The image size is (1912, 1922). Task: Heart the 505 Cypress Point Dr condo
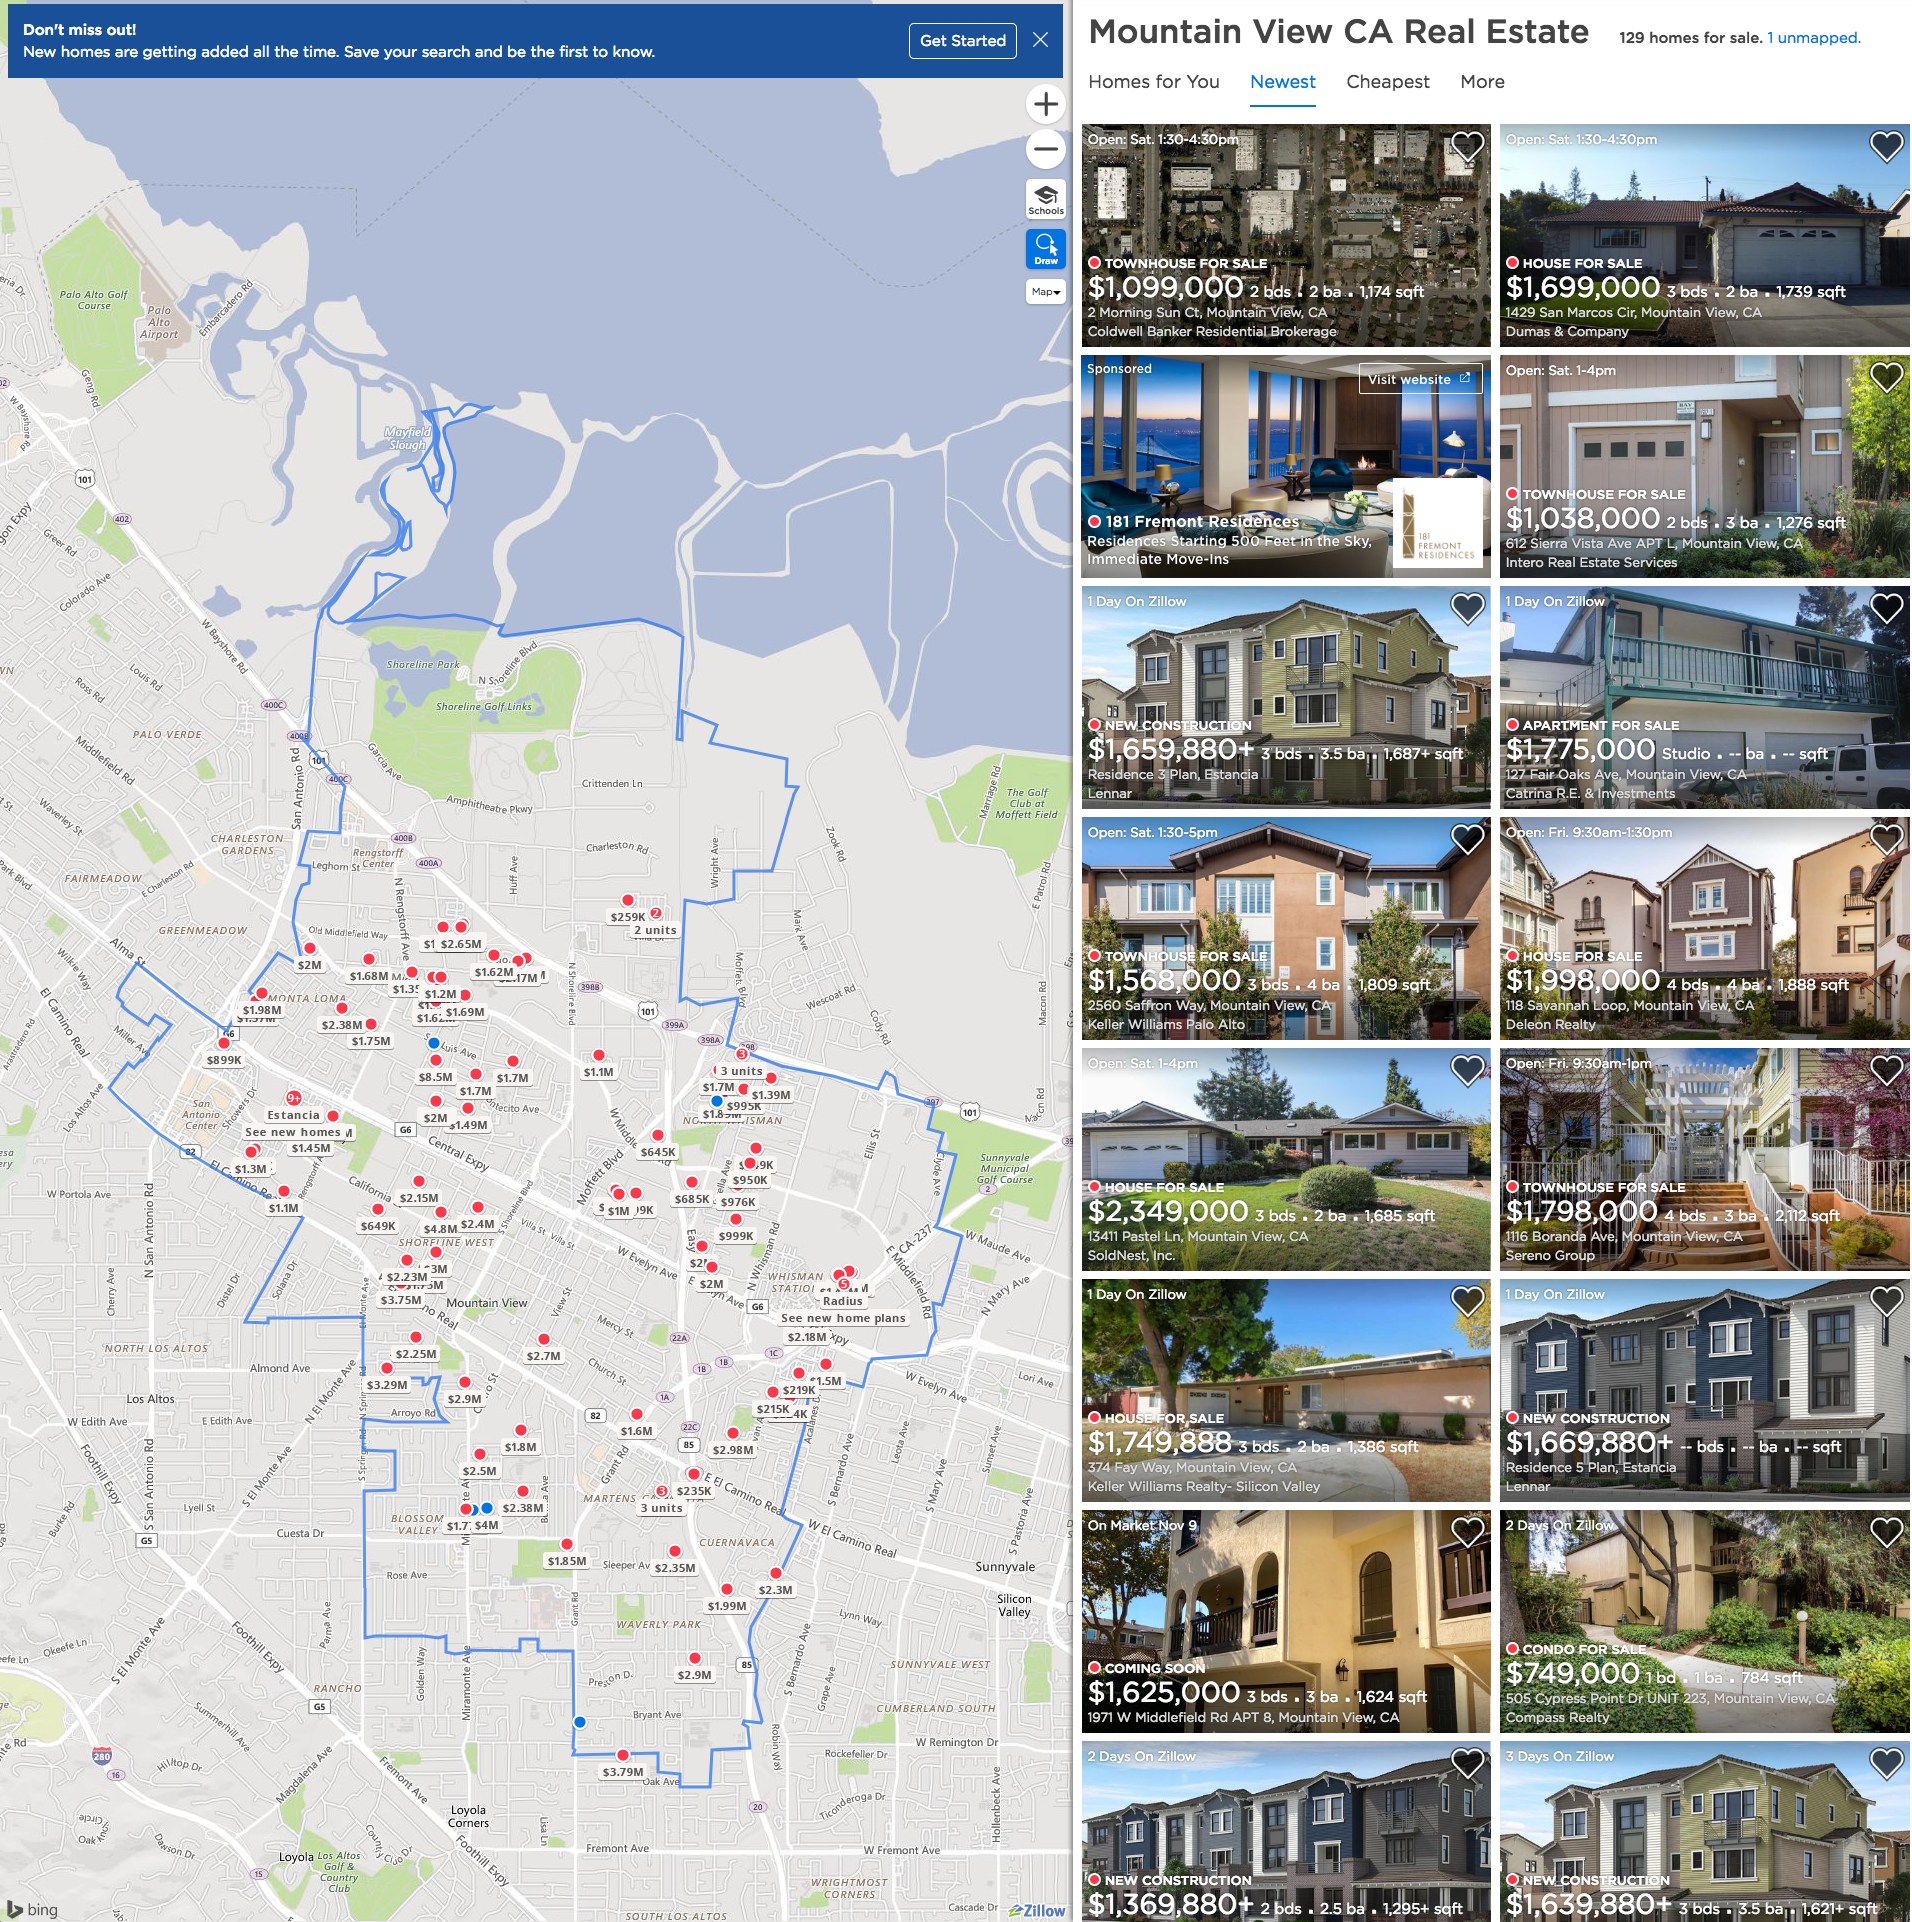(1886, 1532)
